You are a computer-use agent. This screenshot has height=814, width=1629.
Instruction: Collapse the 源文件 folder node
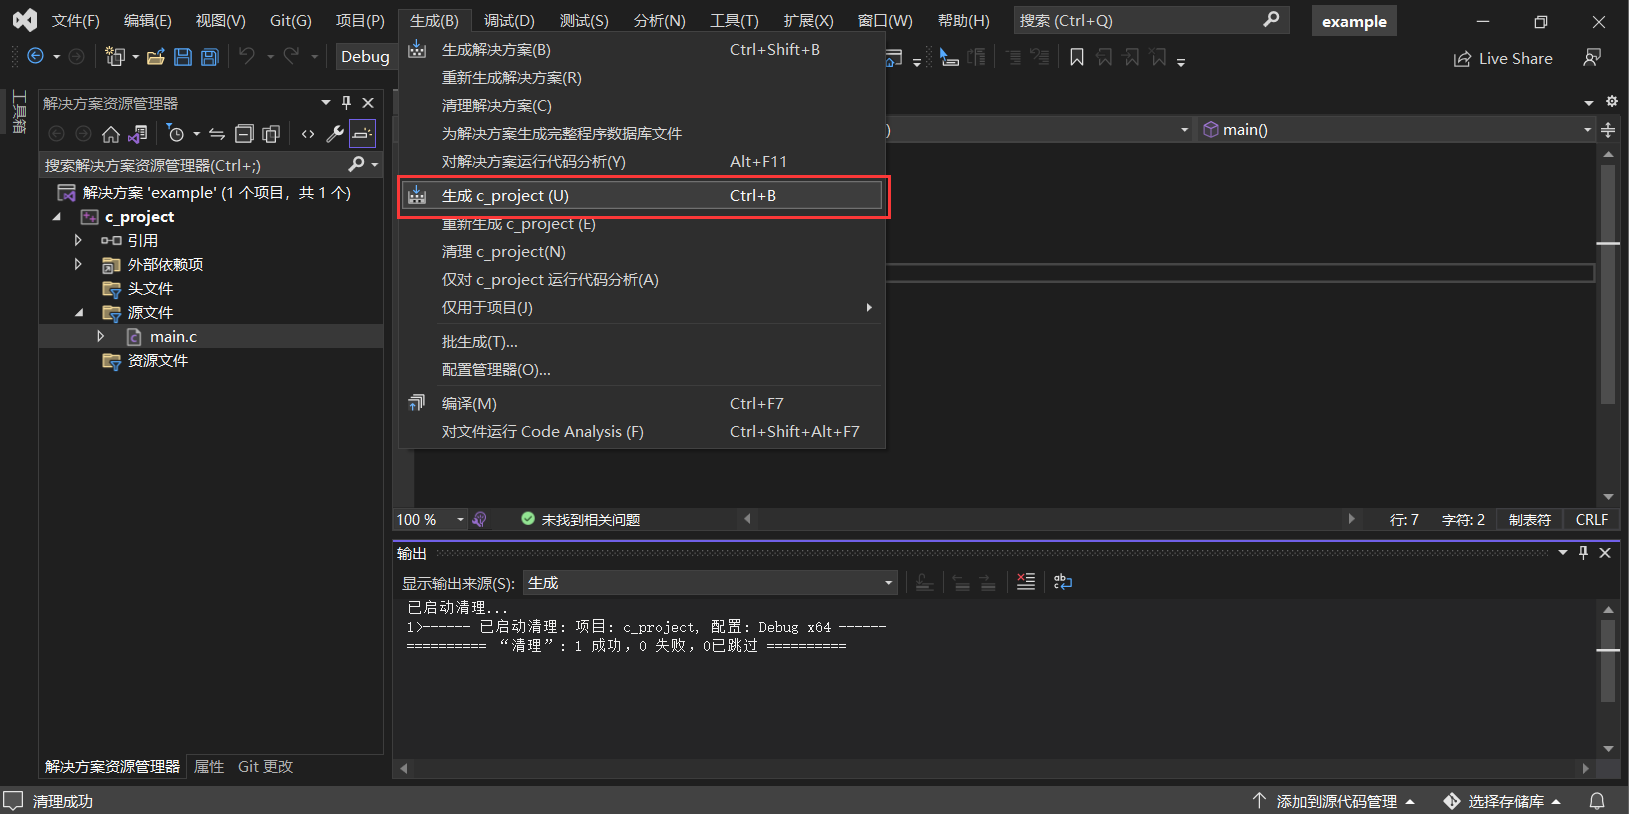coord(79,313)
